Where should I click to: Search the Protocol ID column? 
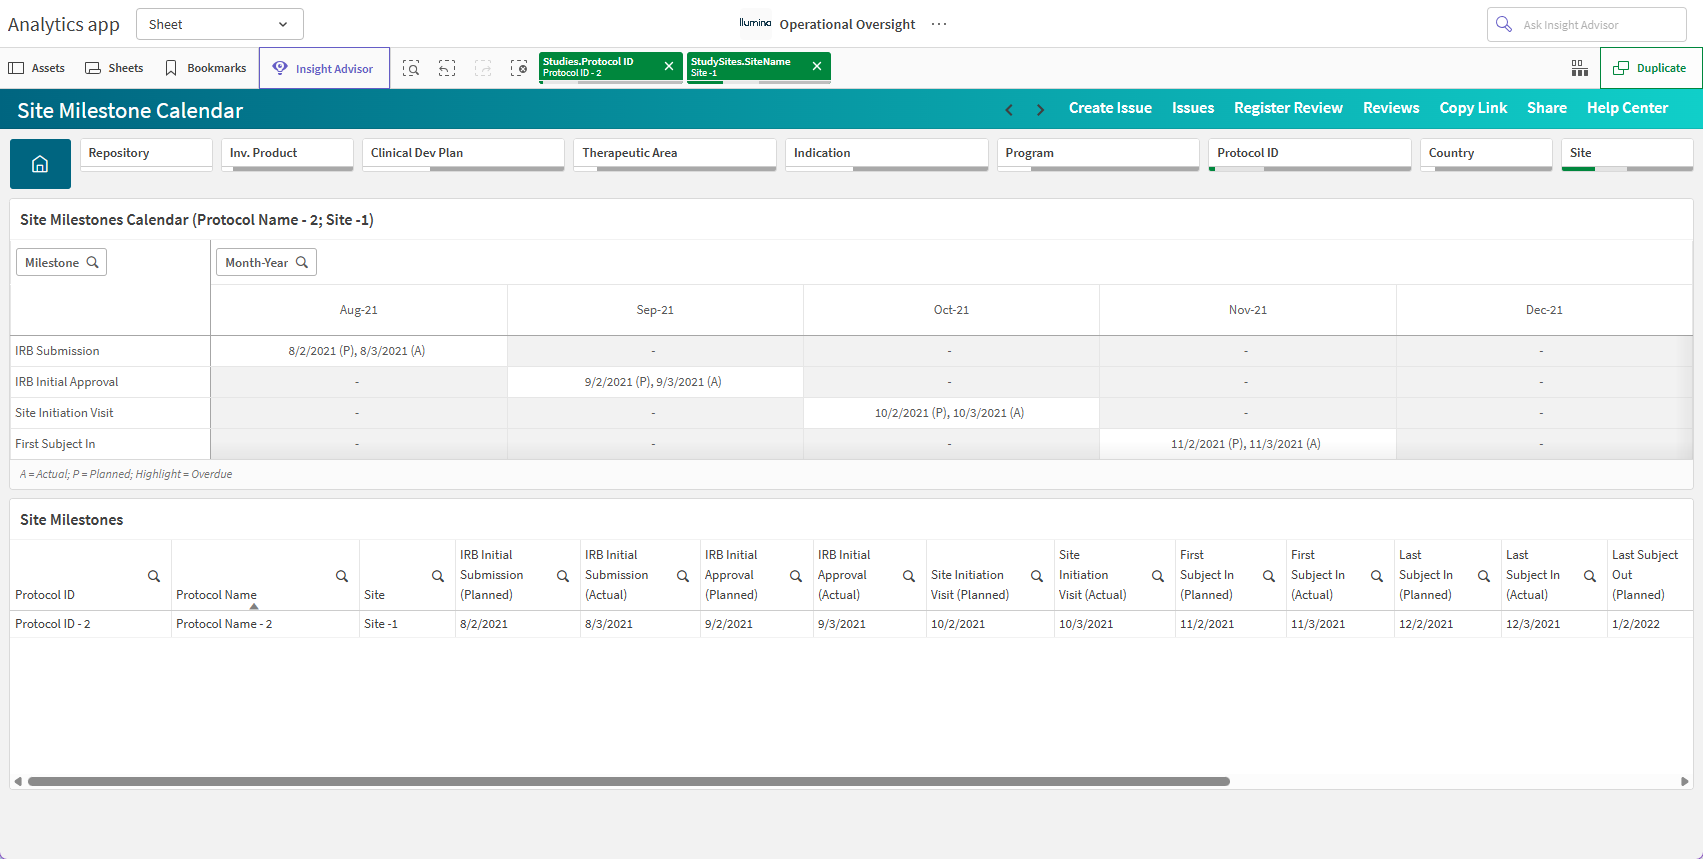(154, 576)
